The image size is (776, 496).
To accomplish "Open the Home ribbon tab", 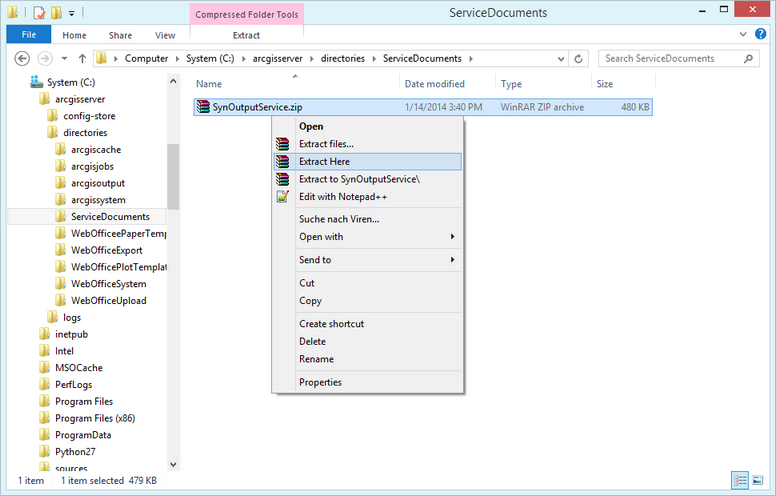I will click(x=74, y=35).
